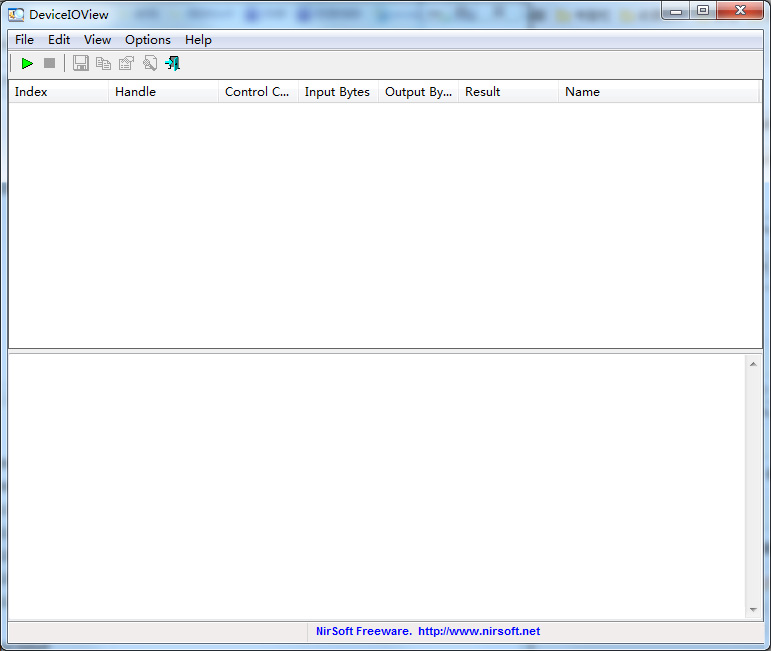Image resolution: width=771 pixels, height=651 pixels.
Task: Sort by the Output Bytes column header
Action: tap(419, 92)
